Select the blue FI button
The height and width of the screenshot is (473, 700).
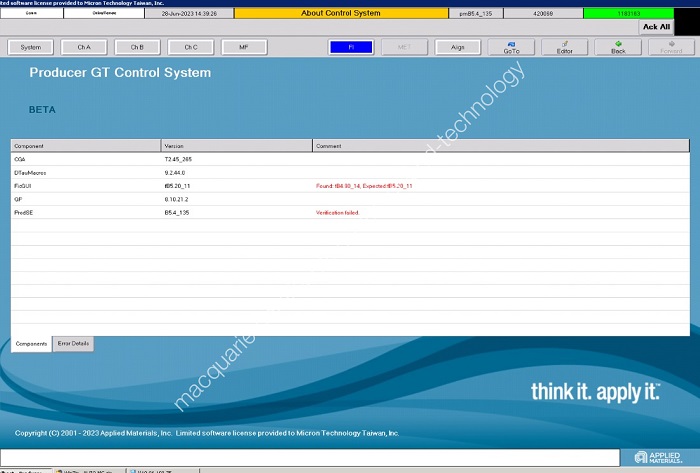pos(350,47)
